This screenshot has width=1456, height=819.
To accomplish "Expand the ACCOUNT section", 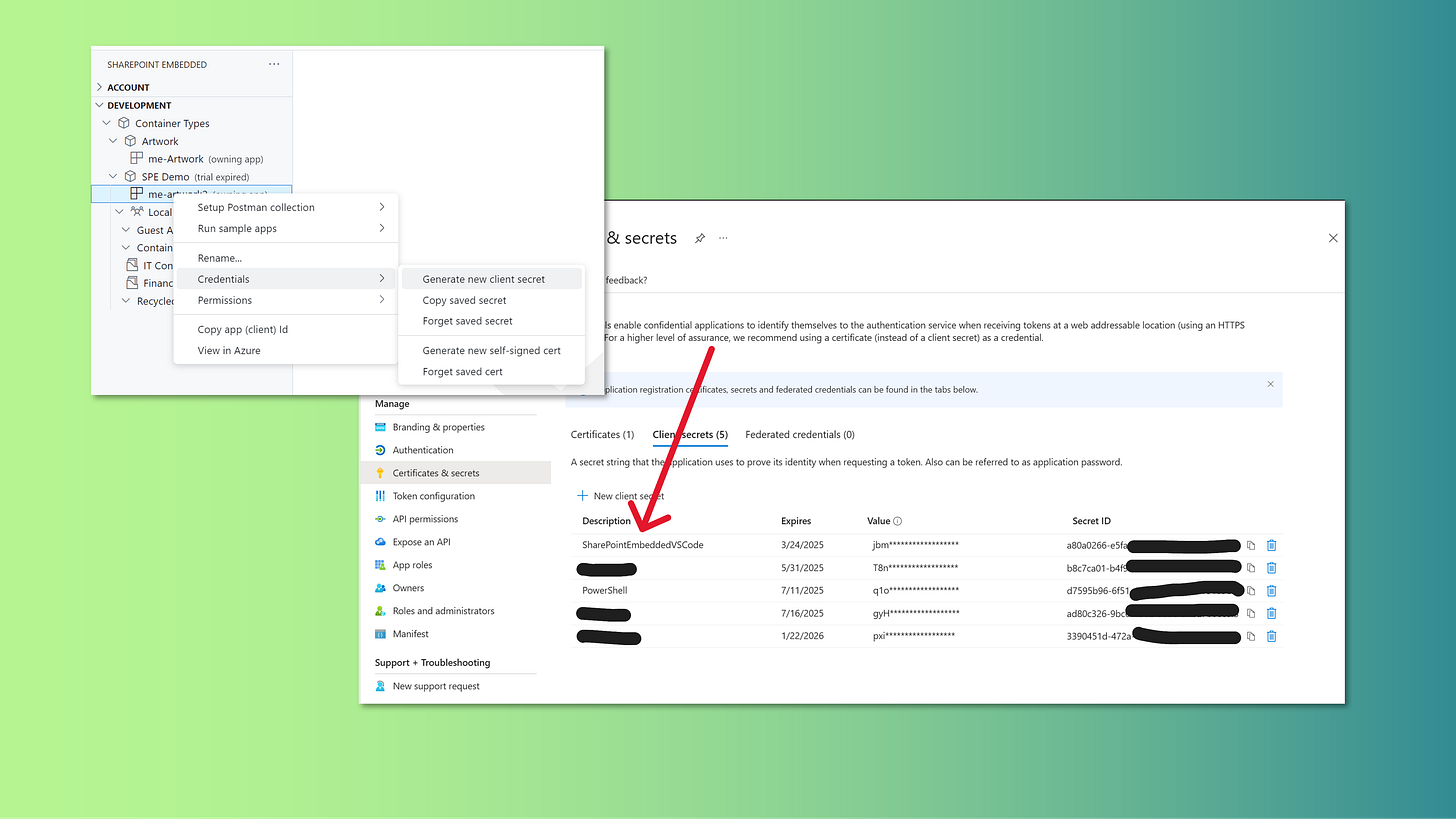I will [x=97, y=87].
